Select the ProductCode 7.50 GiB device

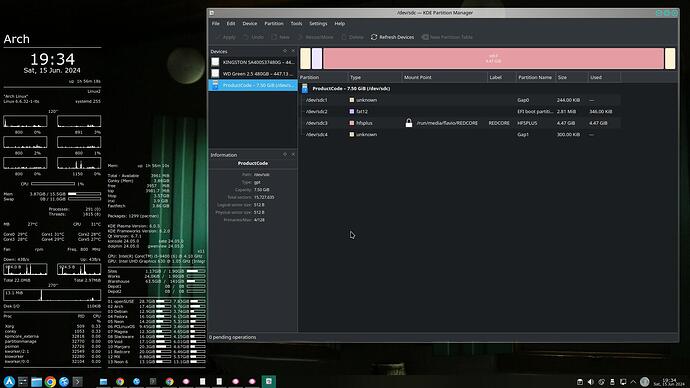(x=253, y=85)
